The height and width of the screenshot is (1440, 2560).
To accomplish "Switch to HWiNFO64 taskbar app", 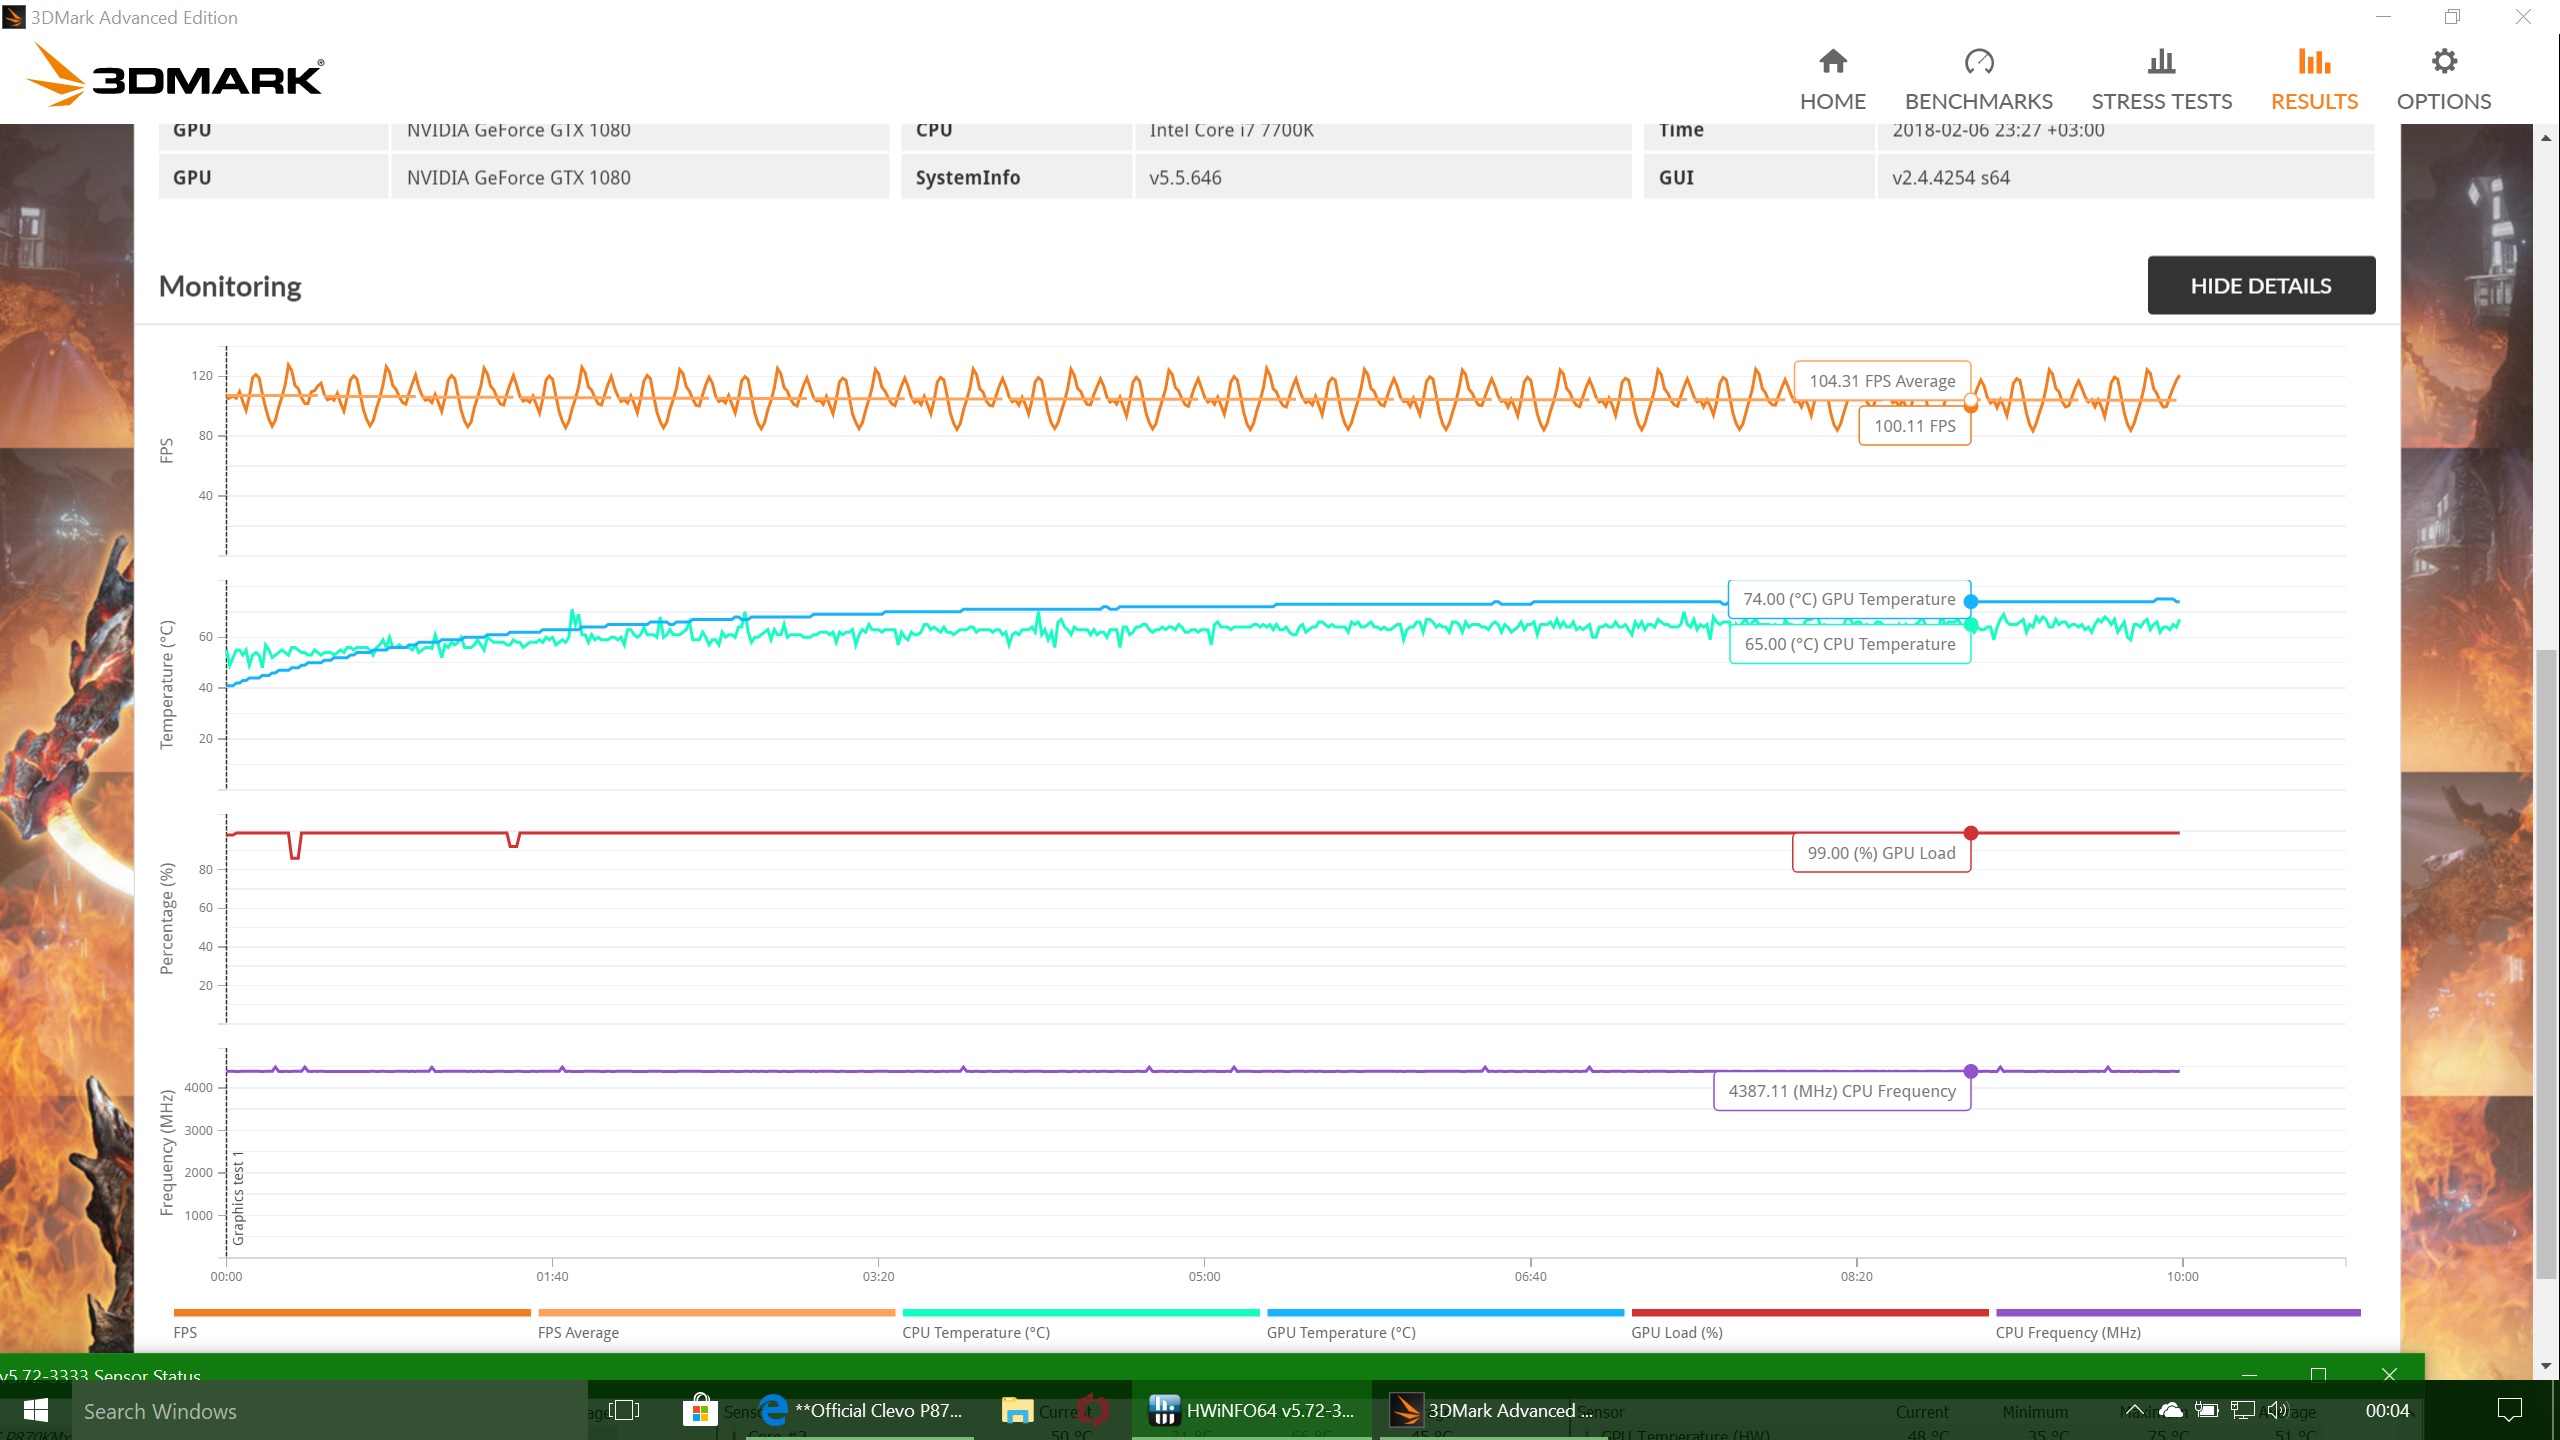I will [x=1250, y=1410].
